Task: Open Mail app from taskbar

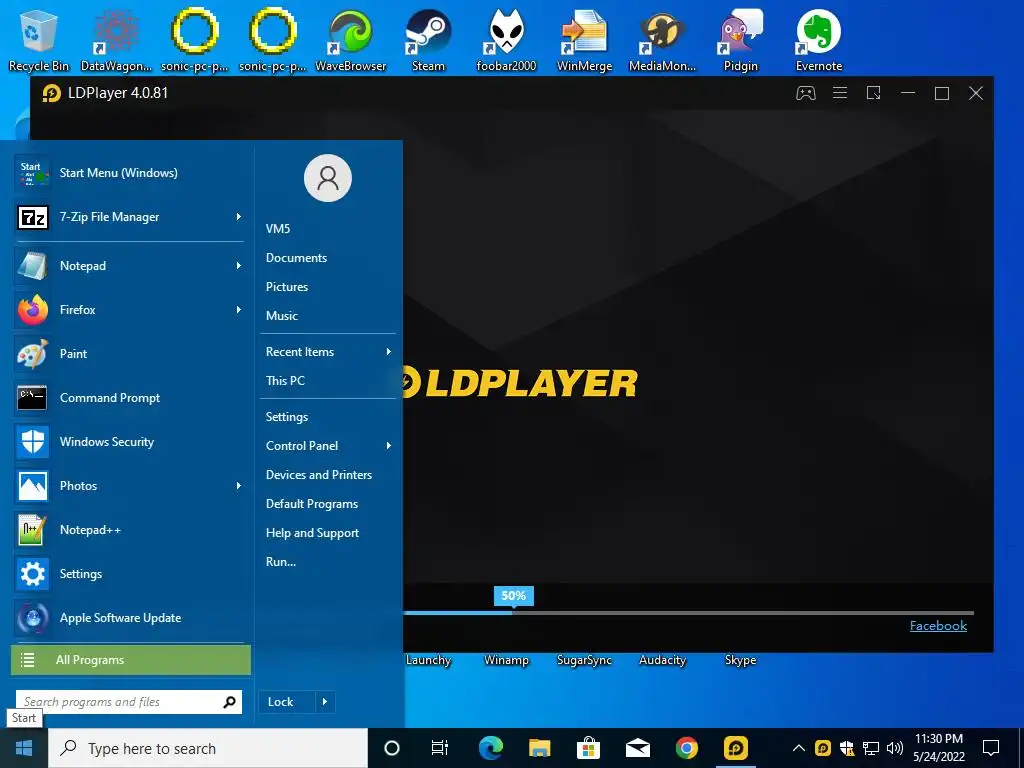Action: click(x=637, y=748)
